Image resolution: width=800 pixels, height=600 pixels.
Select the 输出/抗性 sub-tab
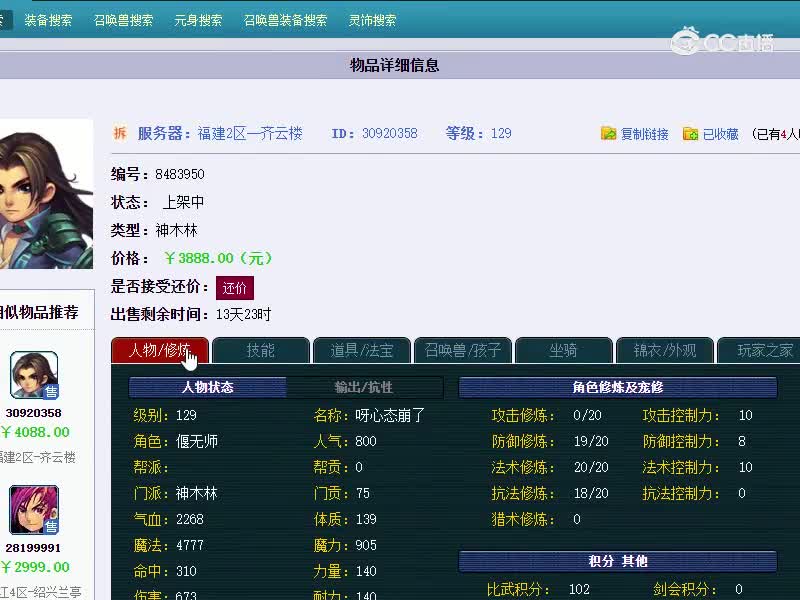pos(364,387)
